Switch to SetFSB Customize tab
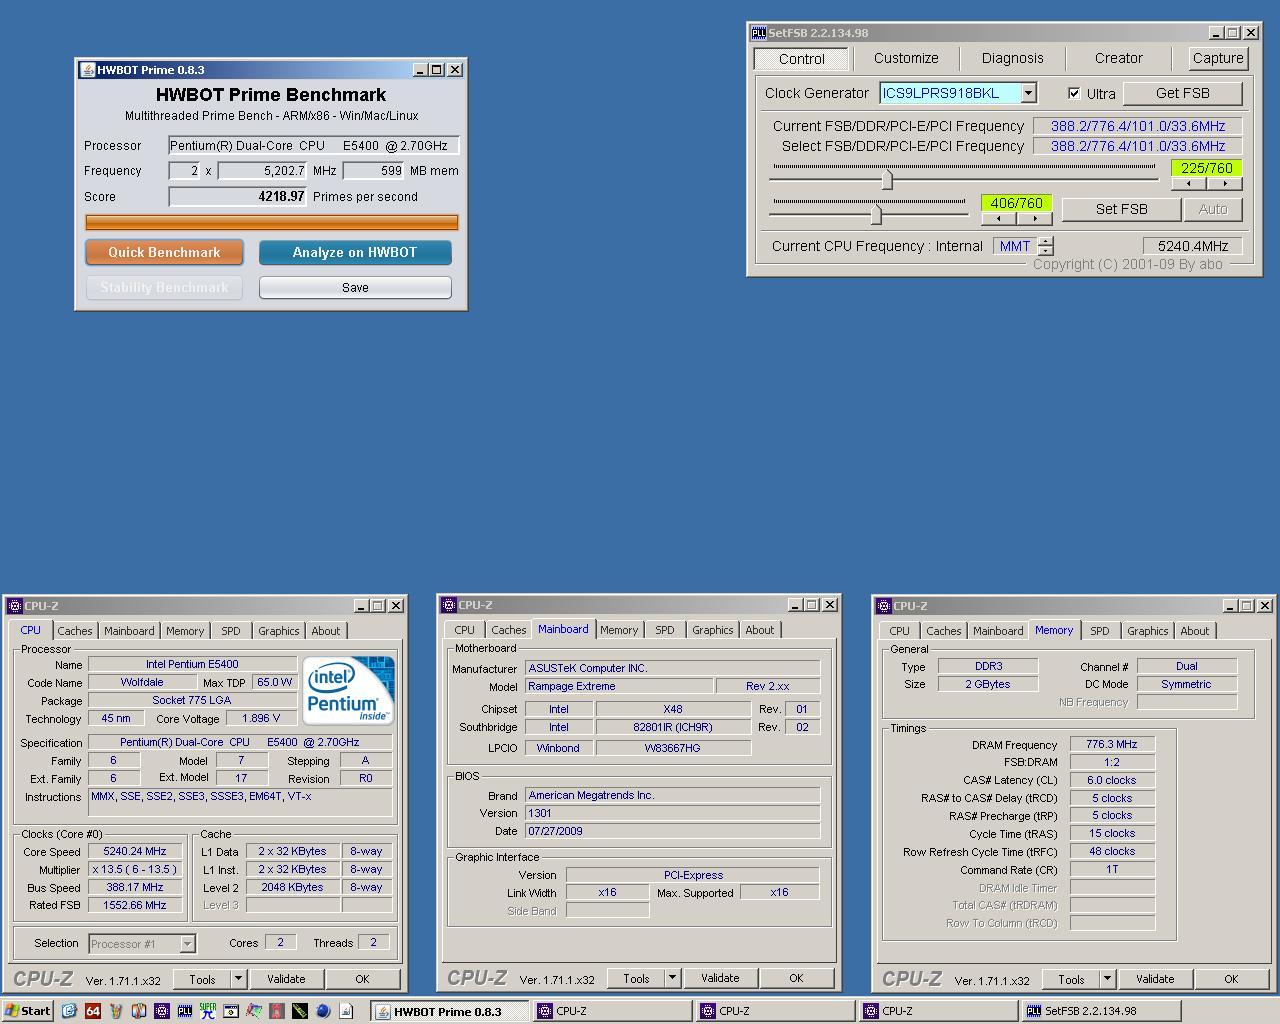 coord(906,58)
